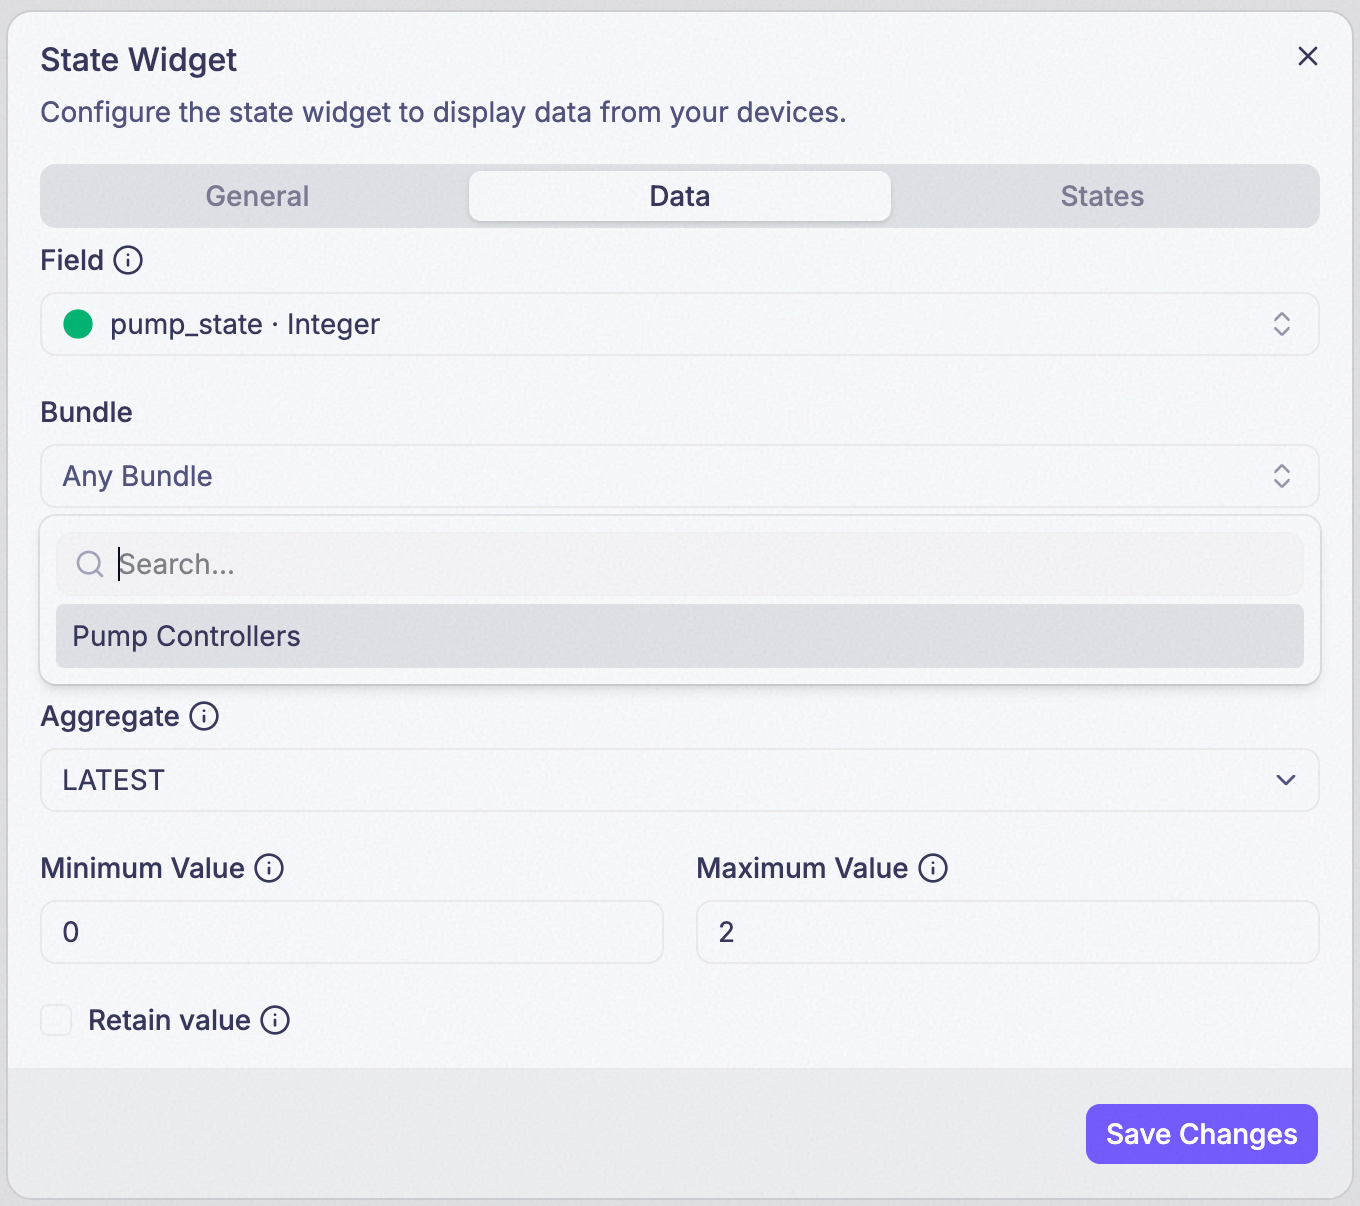Image resolution: width=1360 pixels, height=1206 pixels.
Task: Select Pump Controllers from bundle list
Action: (680, 636)
